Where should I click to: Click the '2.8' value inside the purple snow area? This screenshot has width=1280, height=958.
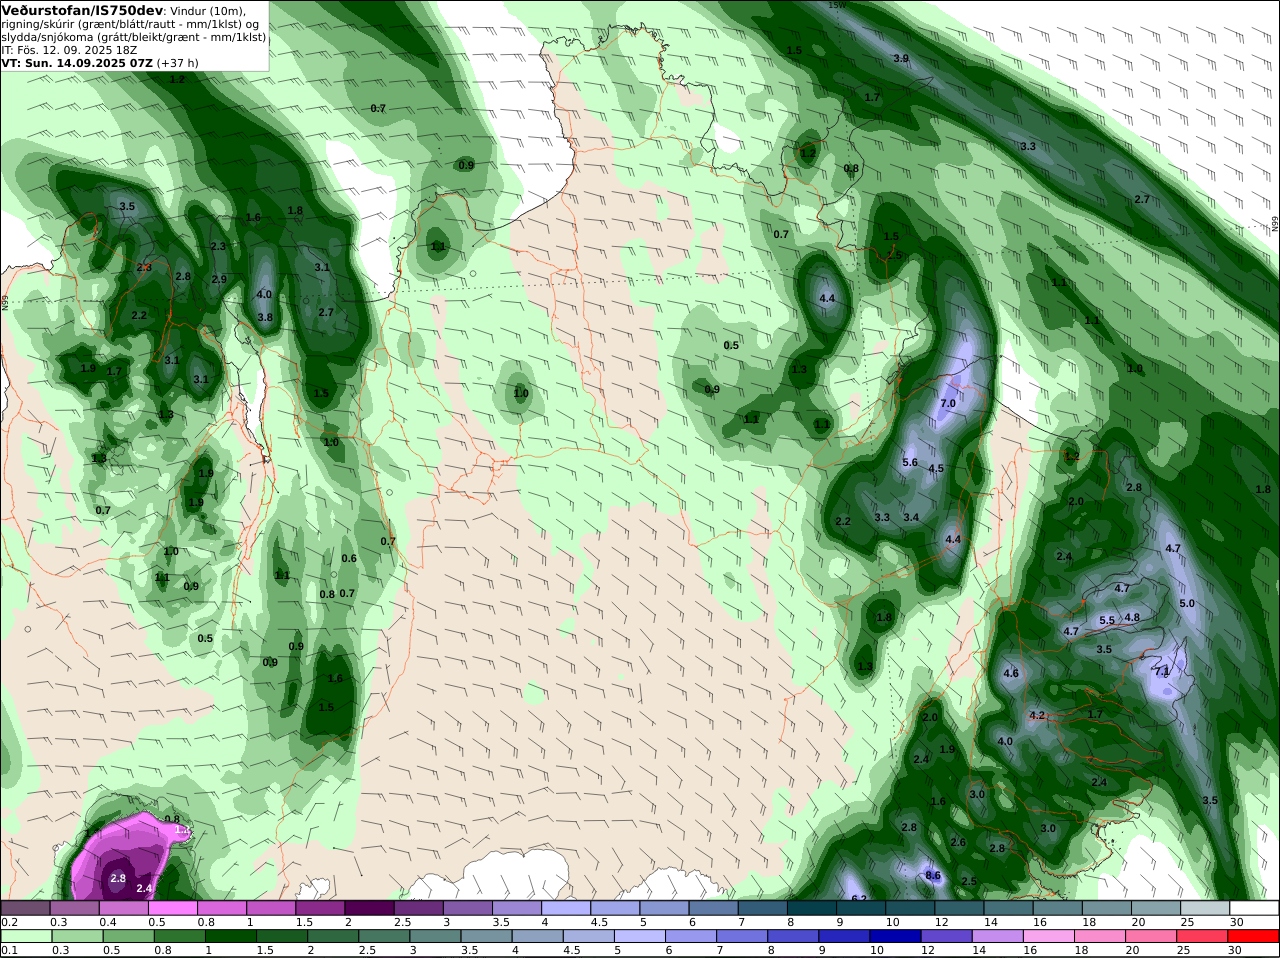coord(118,878)
